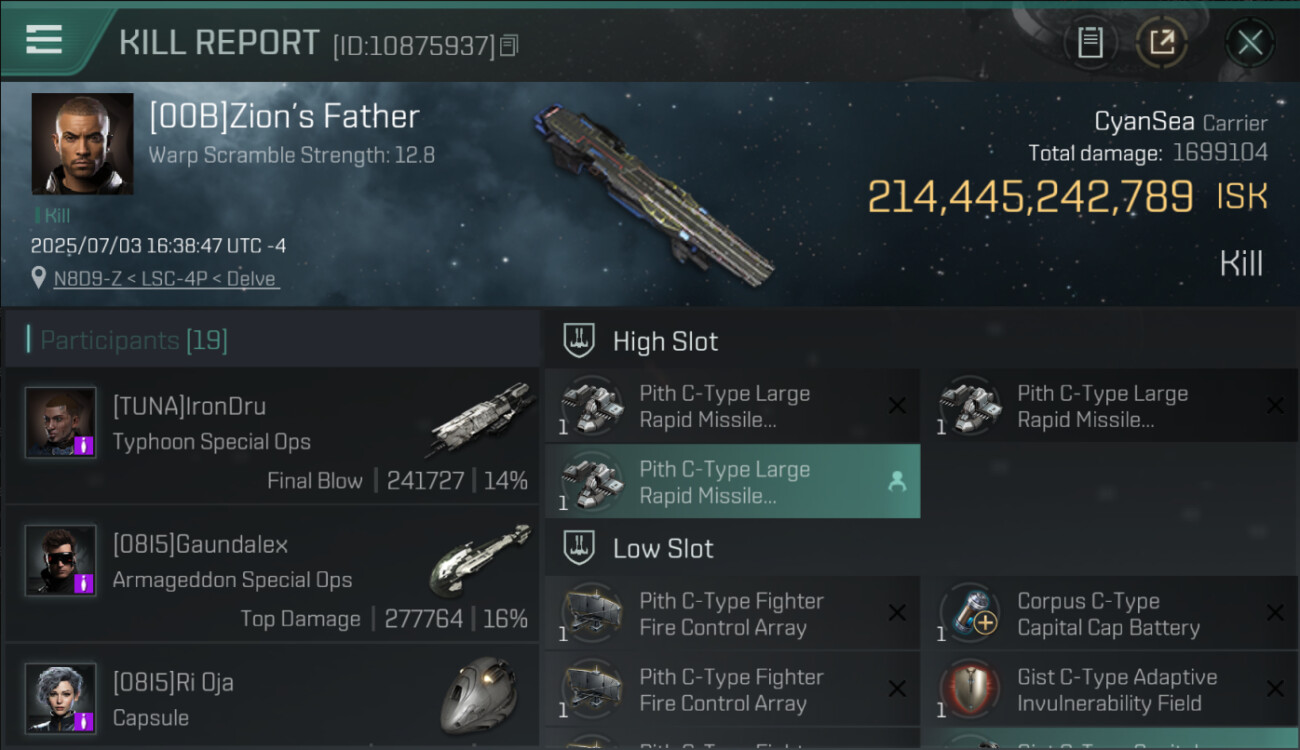Close the kill report window

pos(1249,43)
